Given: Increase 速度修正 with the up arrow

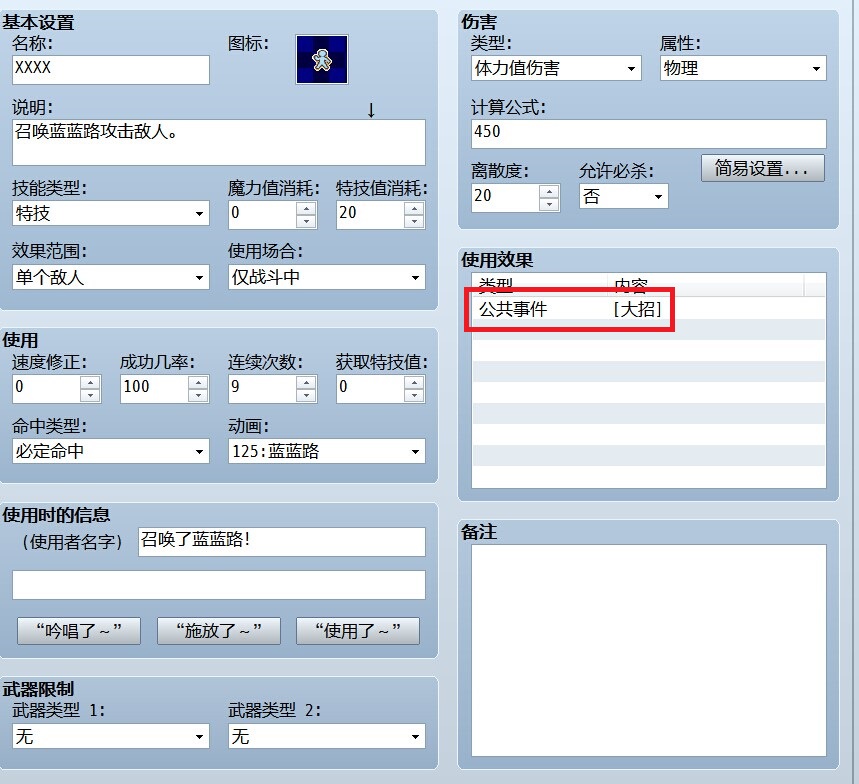Looking at the screenshot, I should coord(90,382).
